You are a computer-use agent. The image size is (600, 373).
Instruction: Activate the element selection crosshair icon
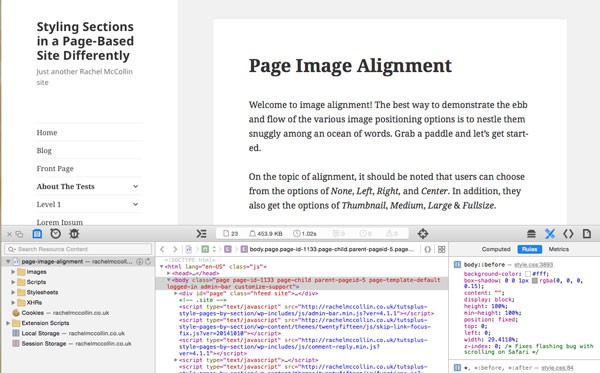click(x=423, y=234)
